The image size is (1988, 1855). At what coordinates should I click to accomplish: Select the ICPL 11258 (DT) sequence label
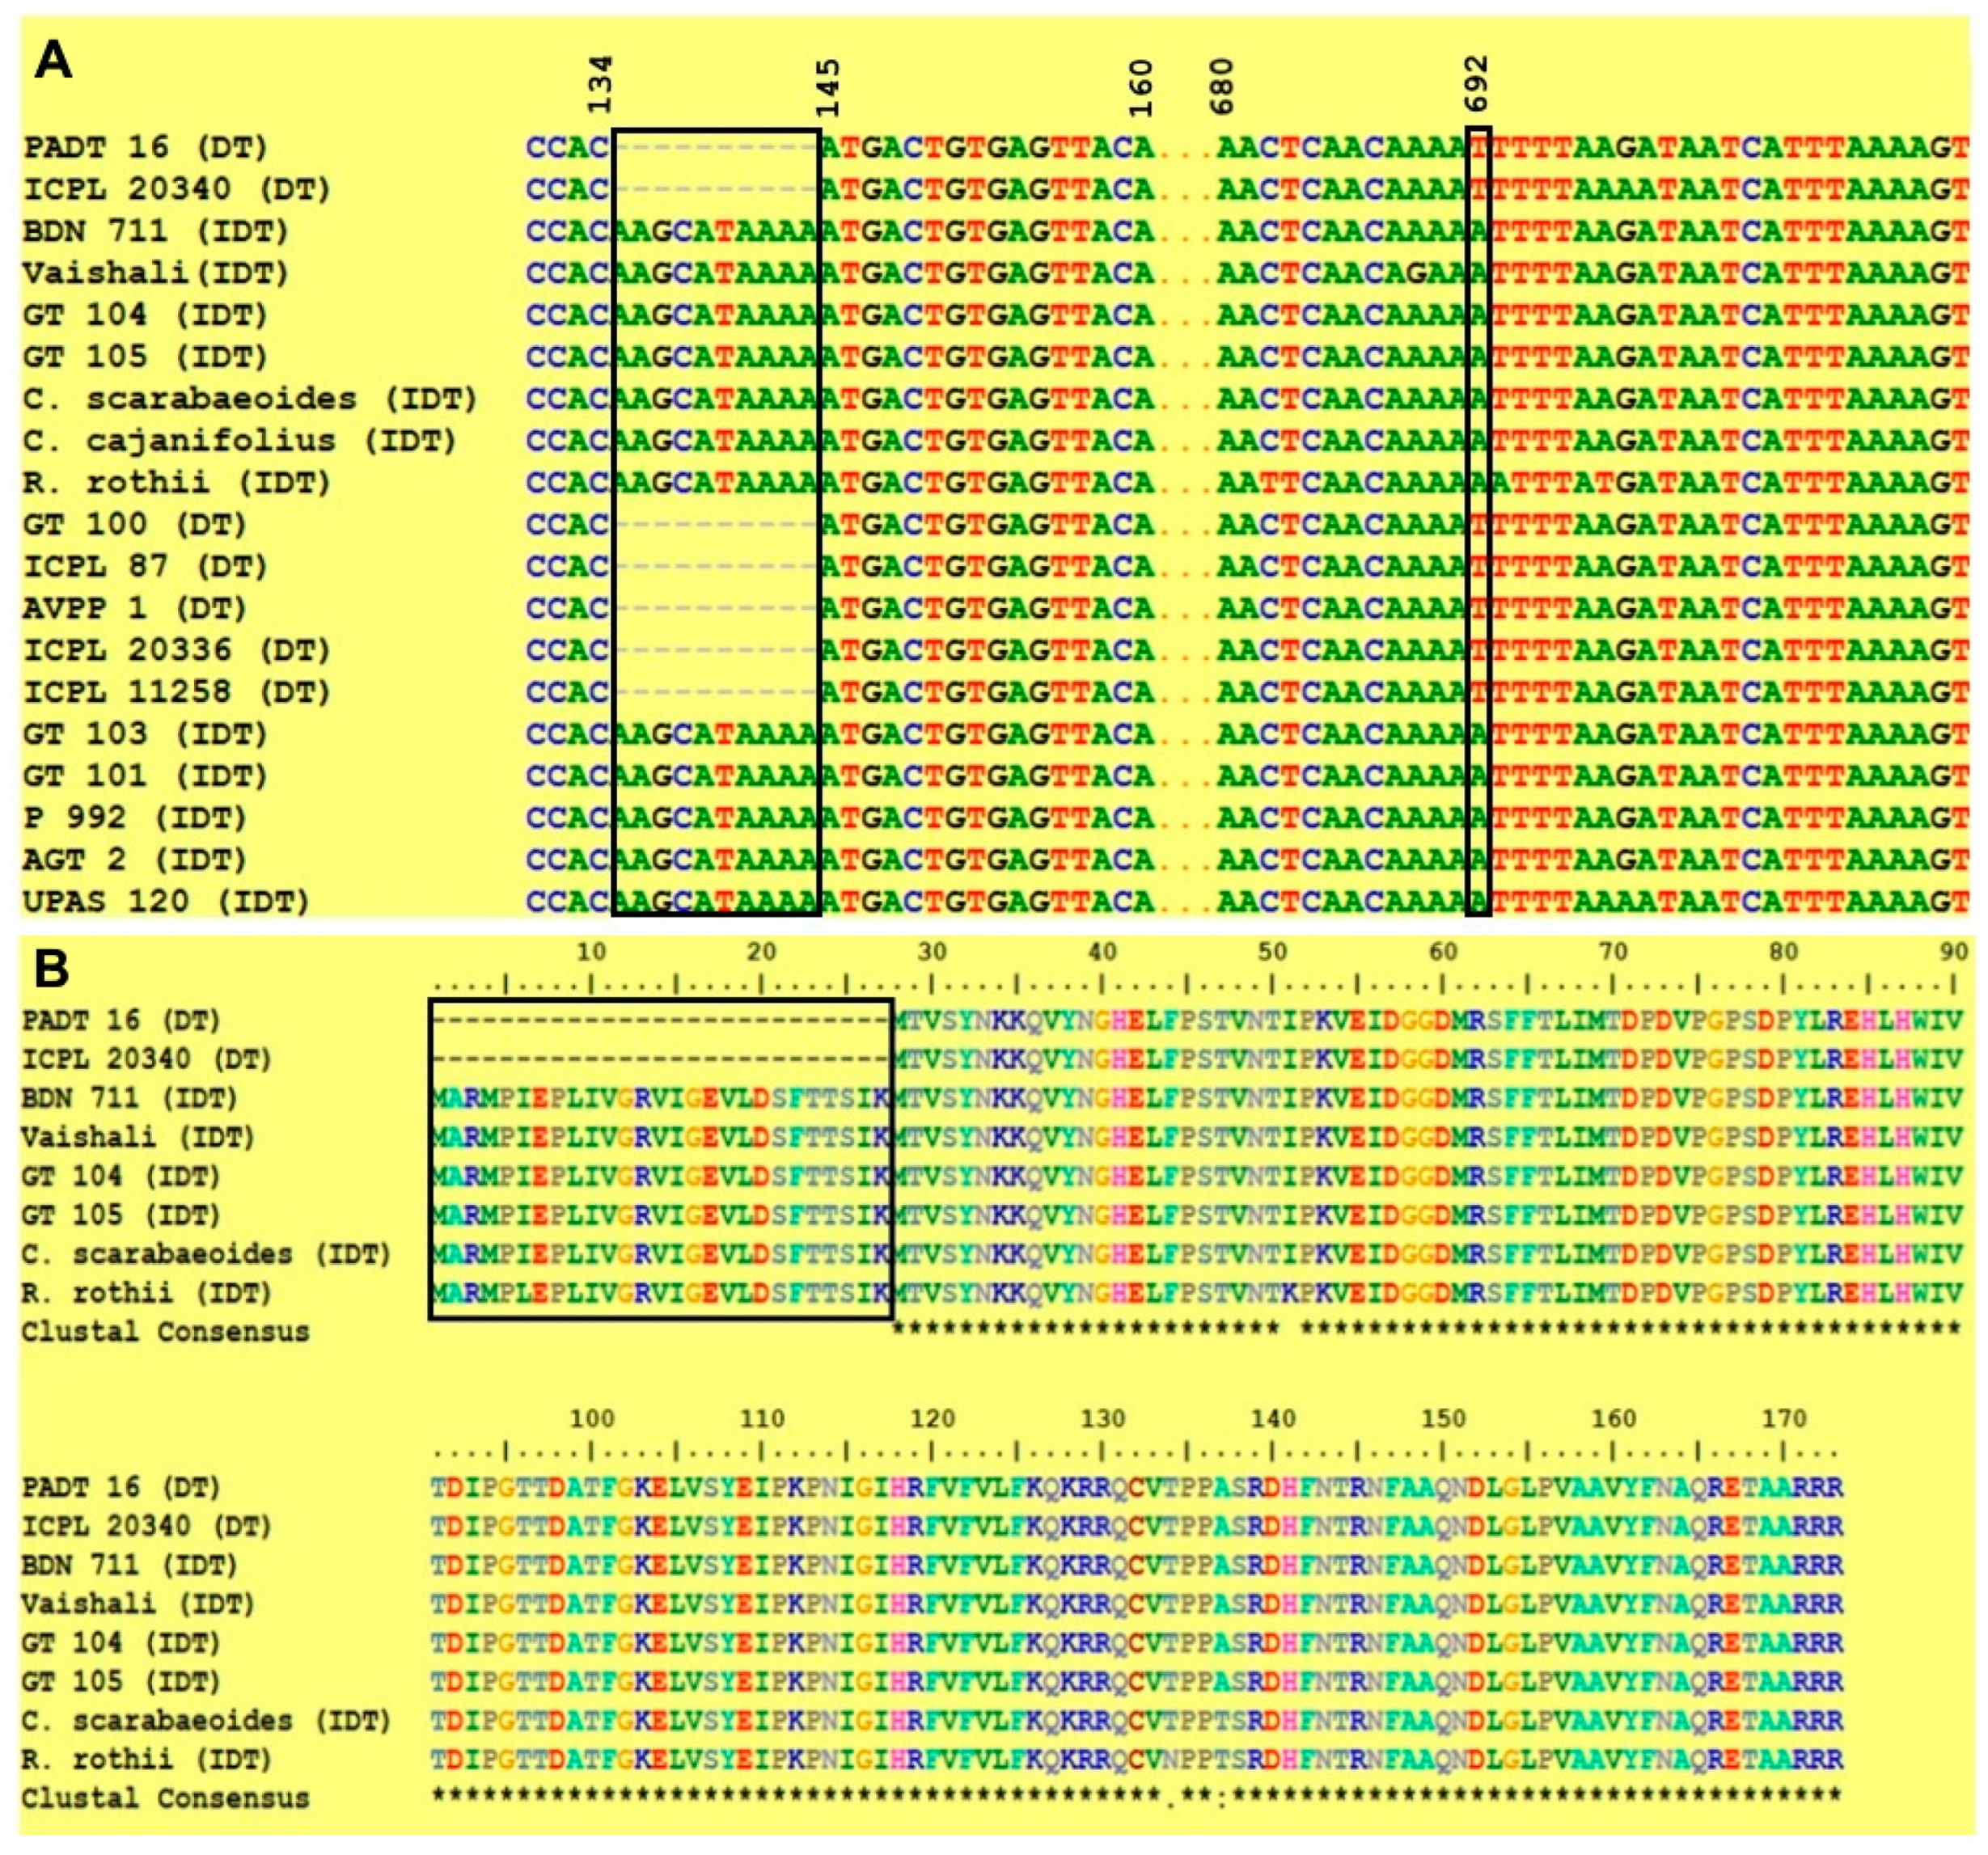177,692
